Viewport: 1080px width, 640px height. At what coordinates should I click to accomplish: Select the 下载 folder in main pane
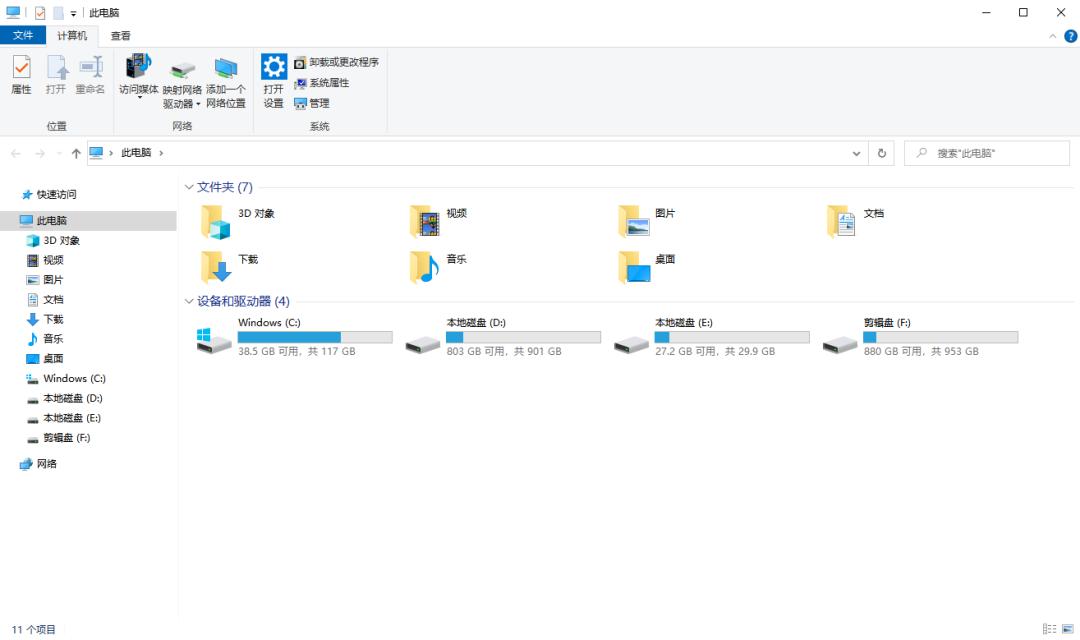point(229,267)
